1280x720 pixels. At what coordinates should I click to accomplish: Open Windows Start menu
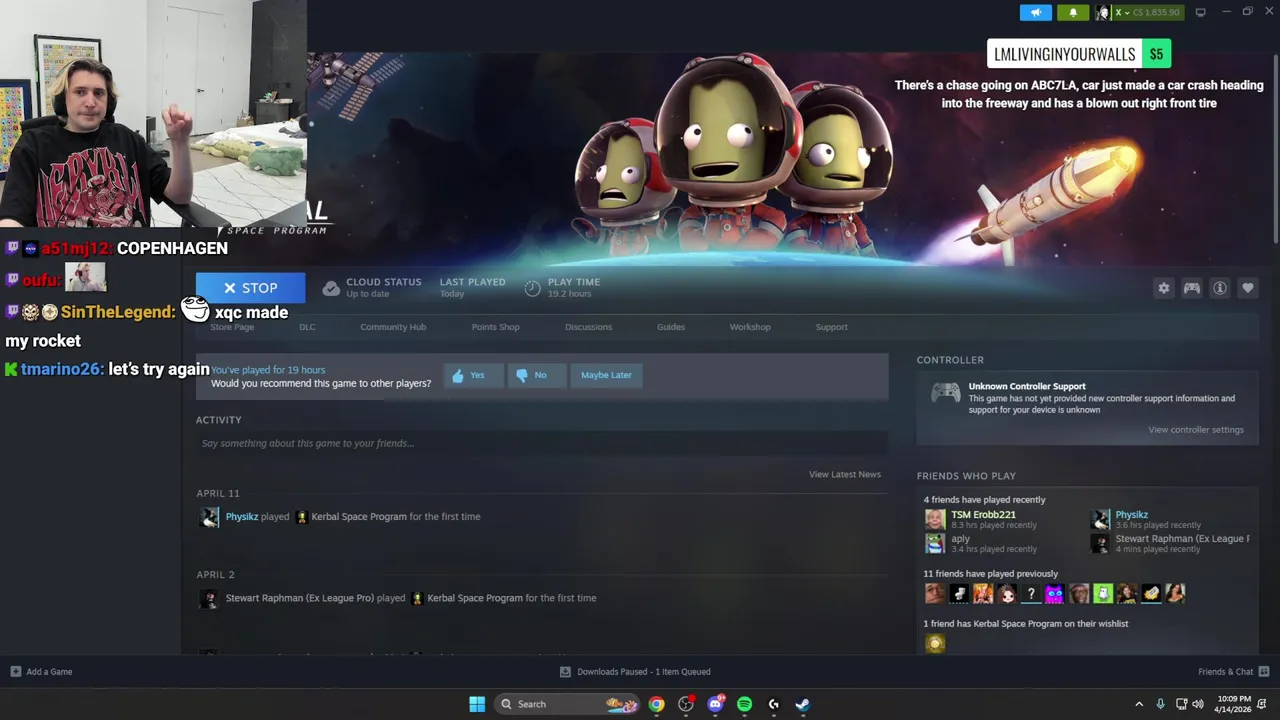[477, 704]
